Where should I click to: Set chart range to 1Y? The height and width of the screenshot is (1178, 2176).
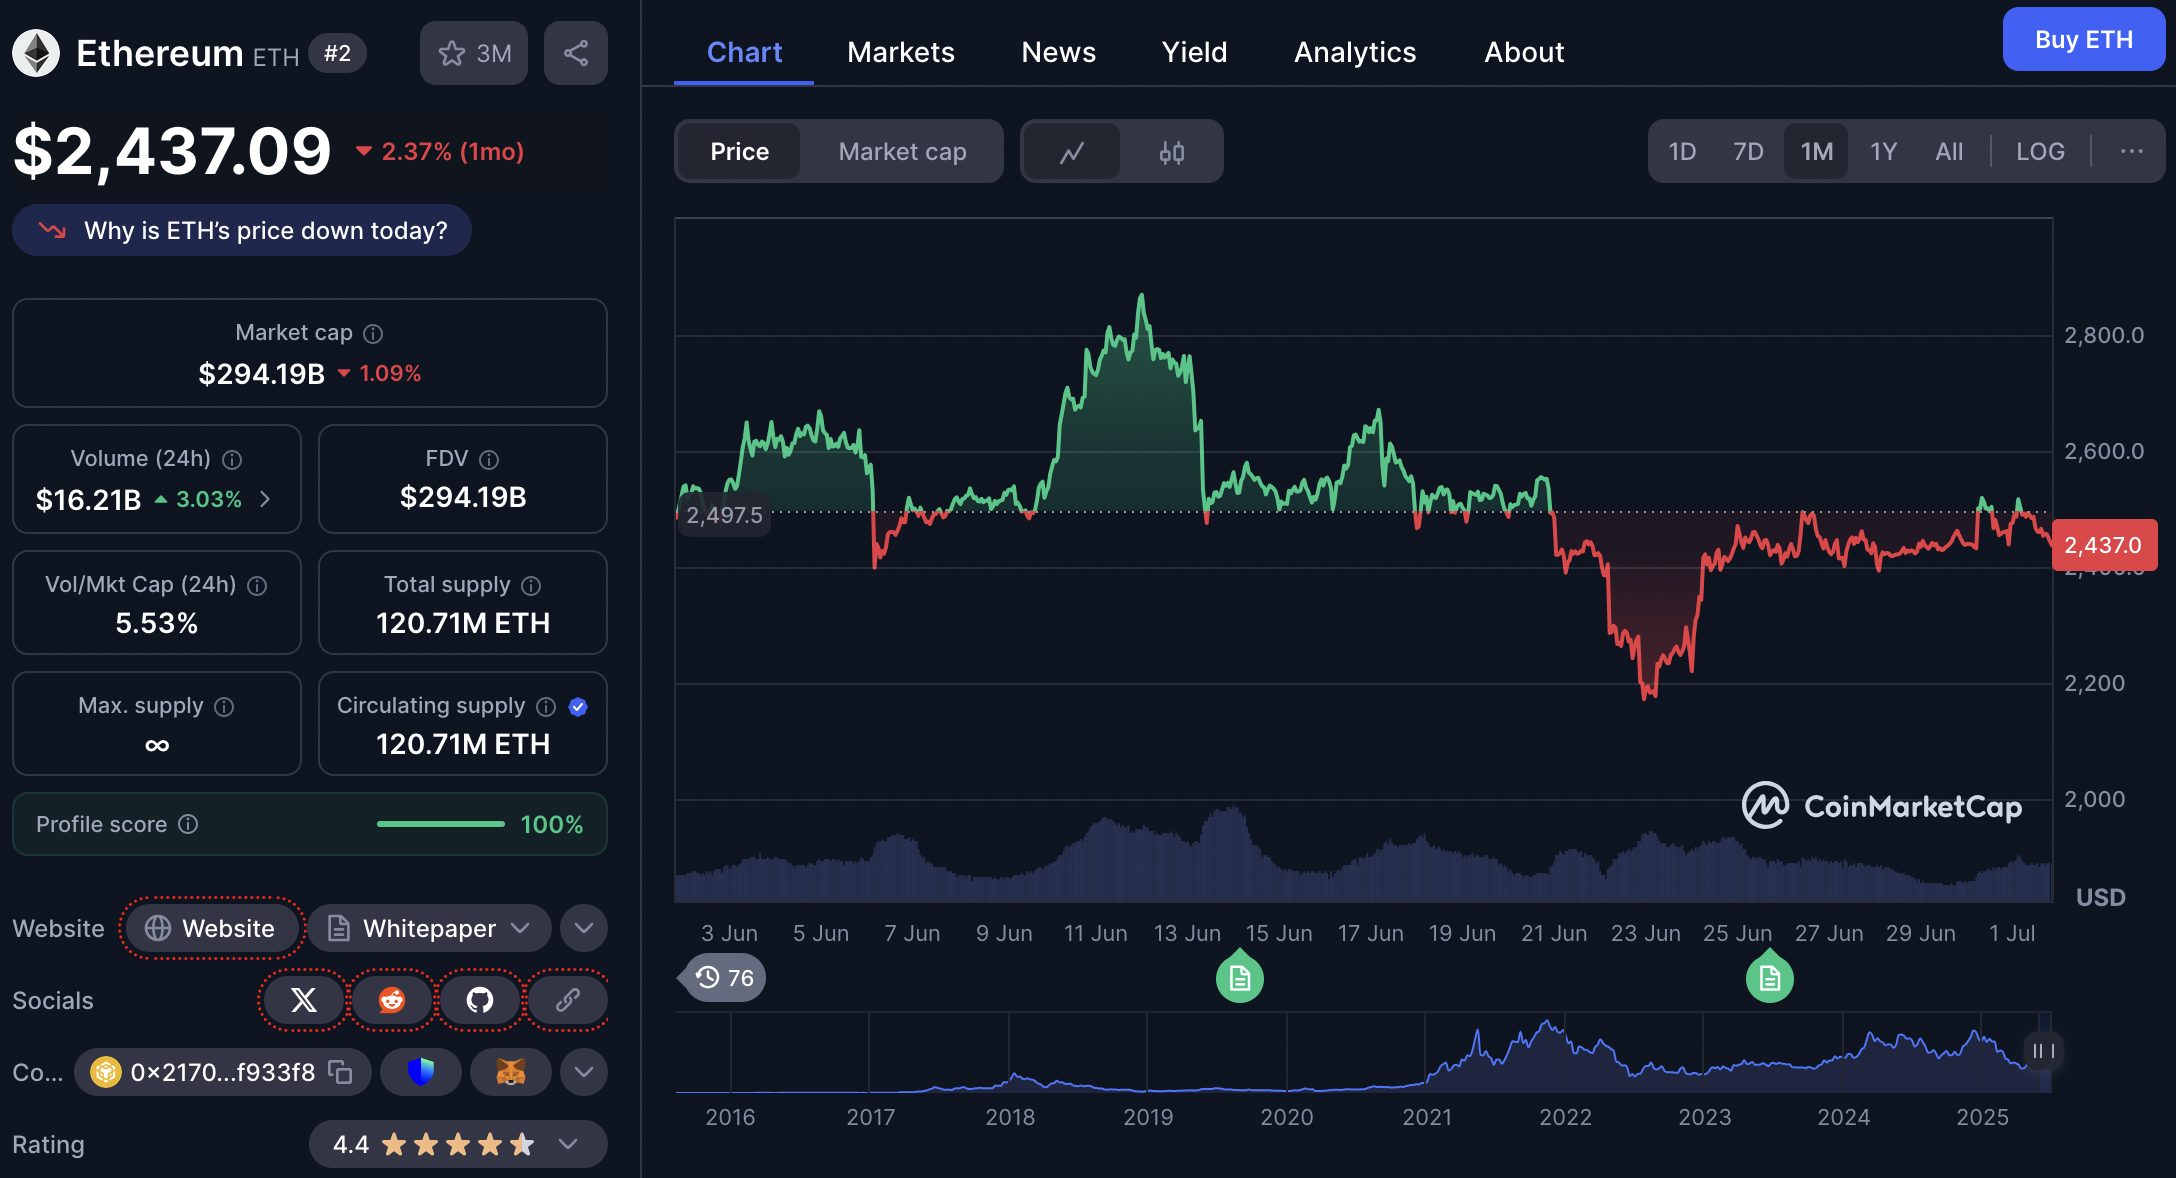tap(1884, 152)
